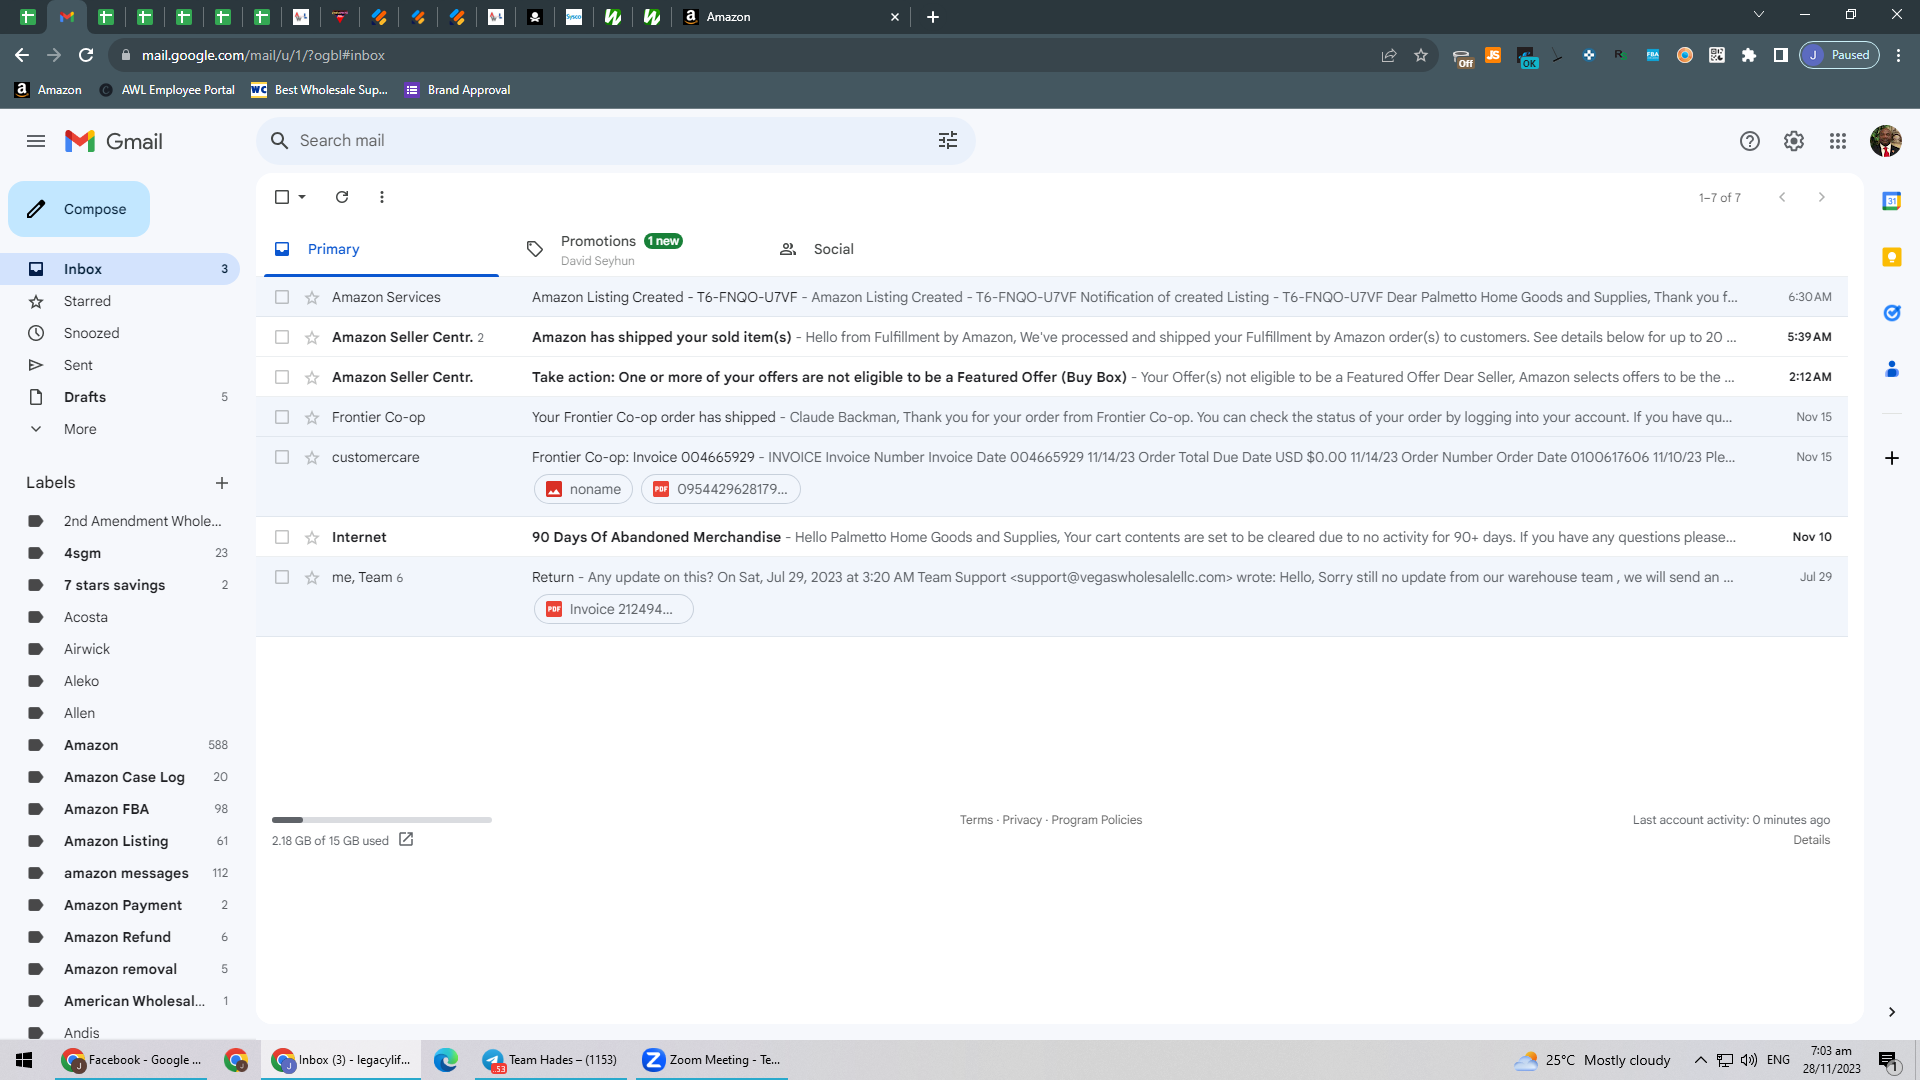Select the Frontier Co-op order shipped email checkbox
The width and height of the screenshot is (1920, 1080).
pyautogui.click(x=282, y=417)
